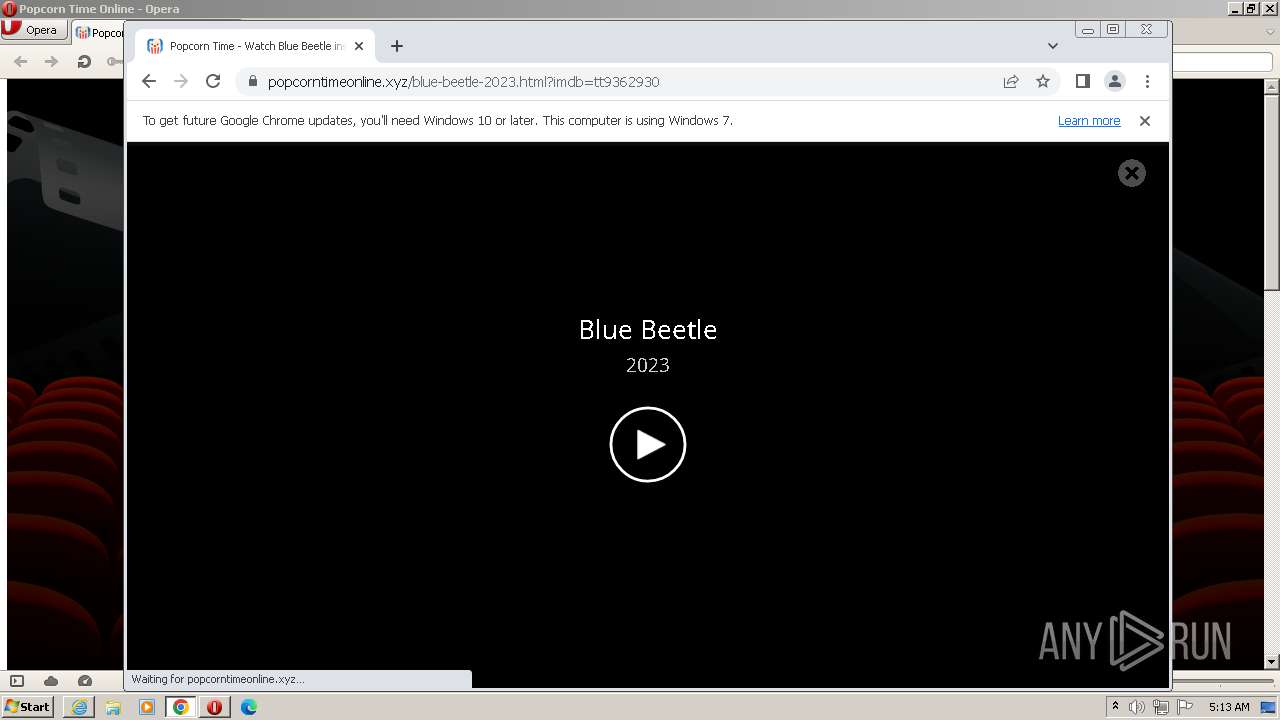Click the Opera page scrollbar down arrow

point(1271,661)
